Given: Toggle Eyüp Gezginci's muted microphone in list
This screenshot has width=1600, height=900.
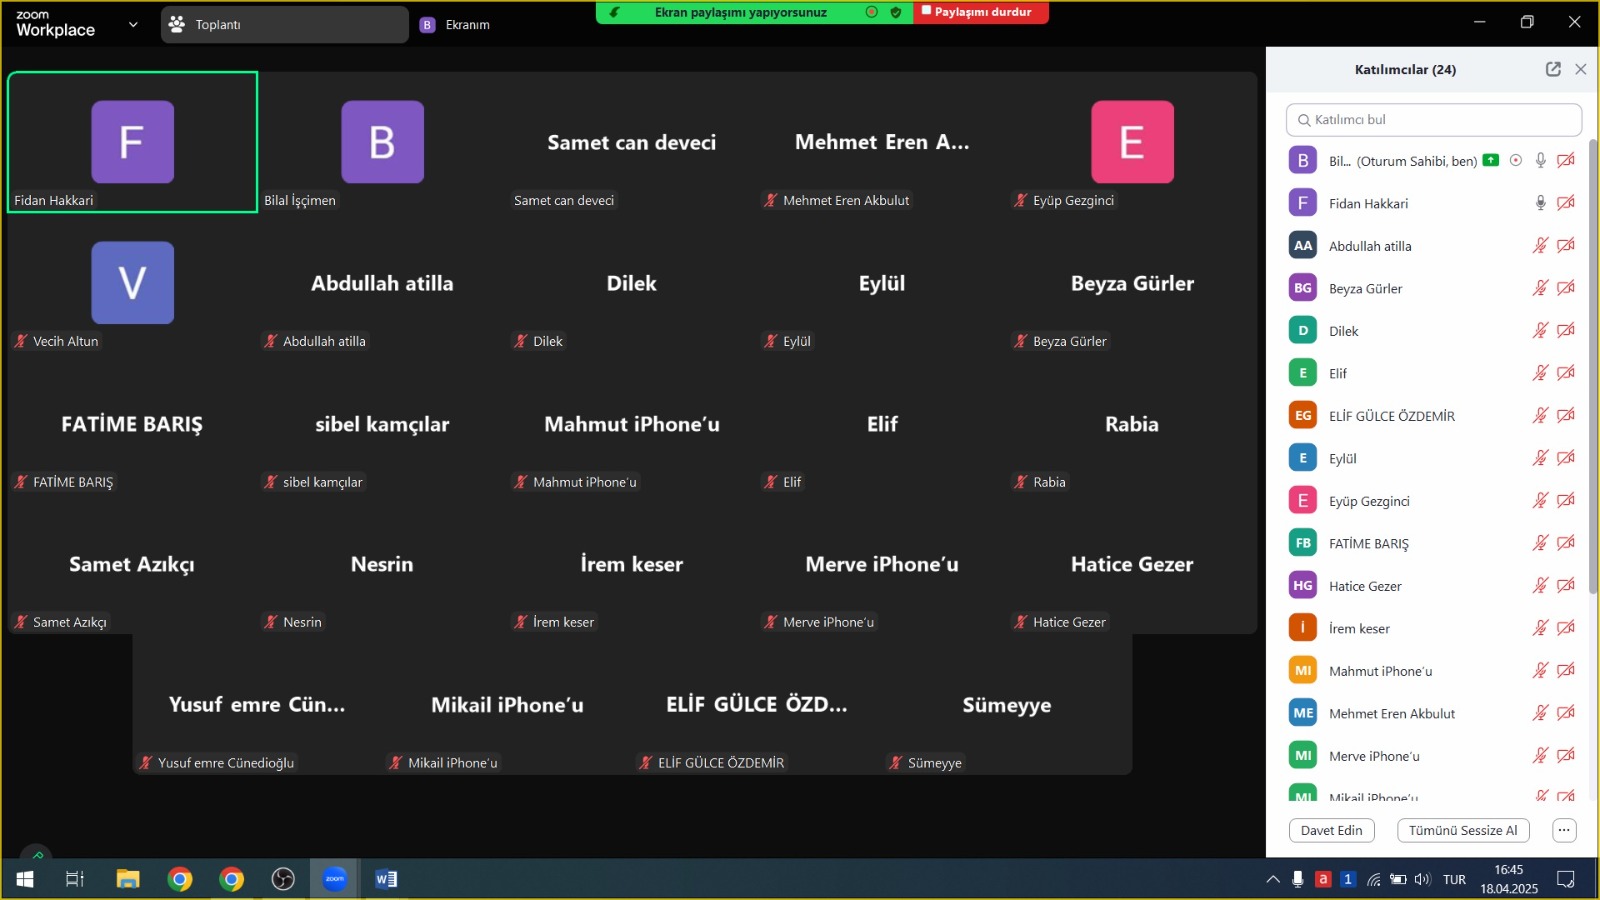Looking at the screenshot, I should 1540,500.
